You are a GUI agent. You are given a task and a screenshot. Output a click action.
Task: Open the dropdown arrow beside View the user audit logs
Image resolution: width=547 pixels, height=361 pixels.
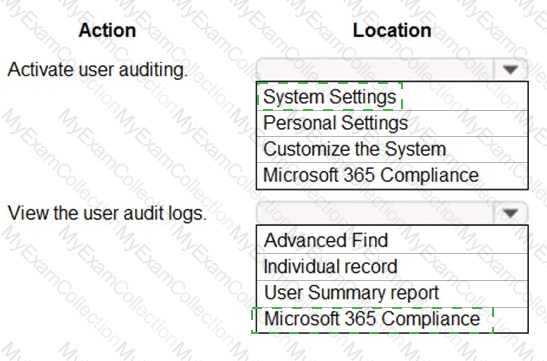coord(510,212)
